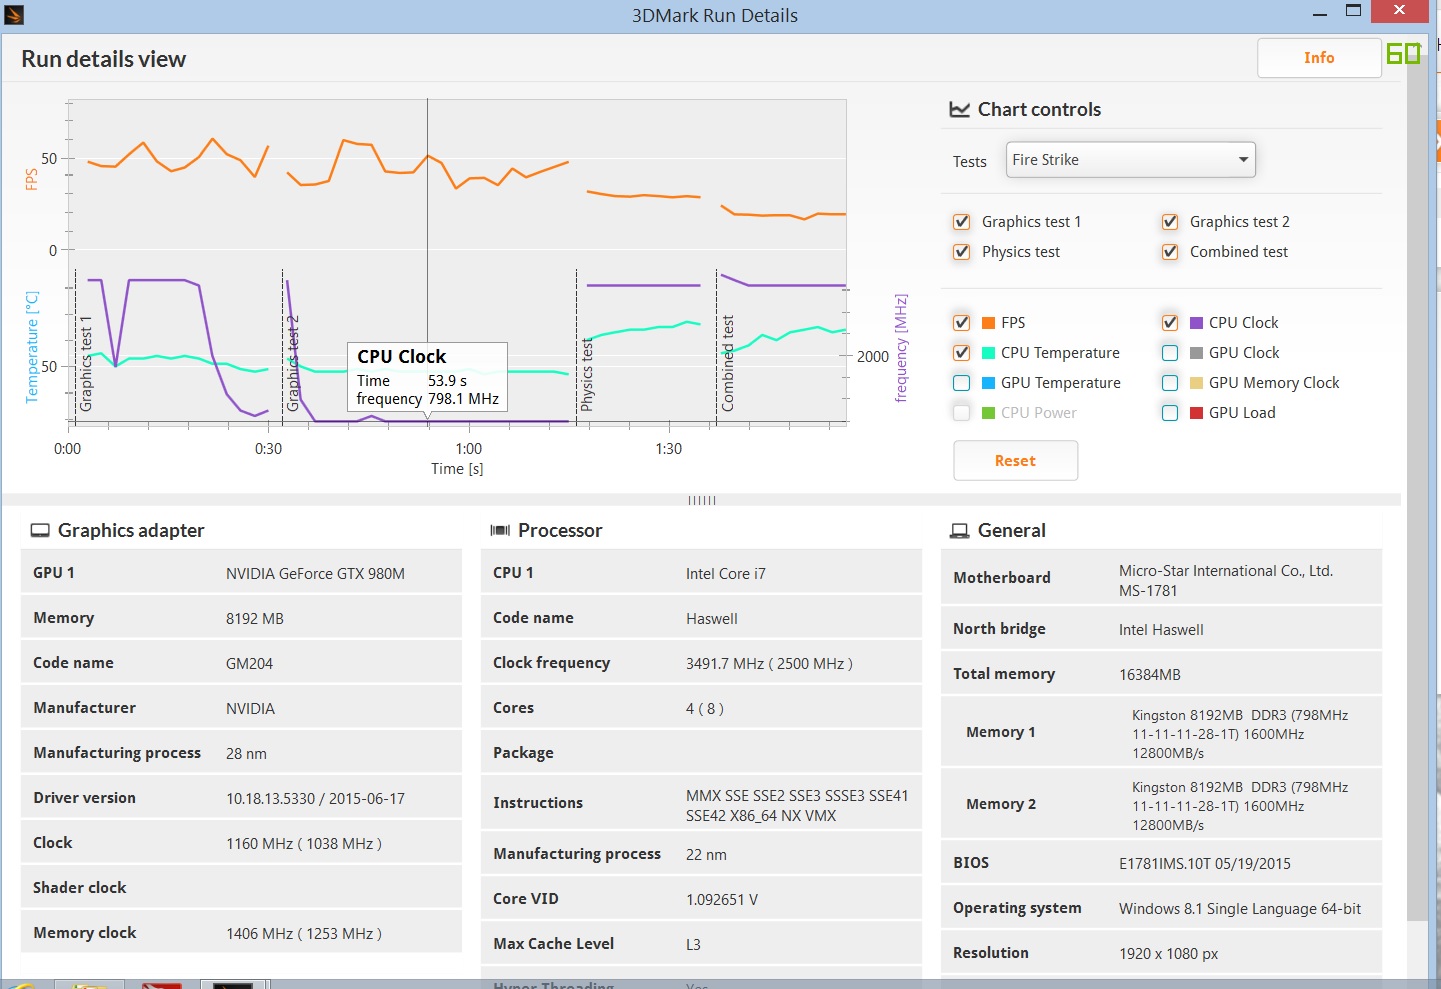Viewport: 1441px width, 989px height.
Task: Click the Reset chart button
Action: (1015, 461)
